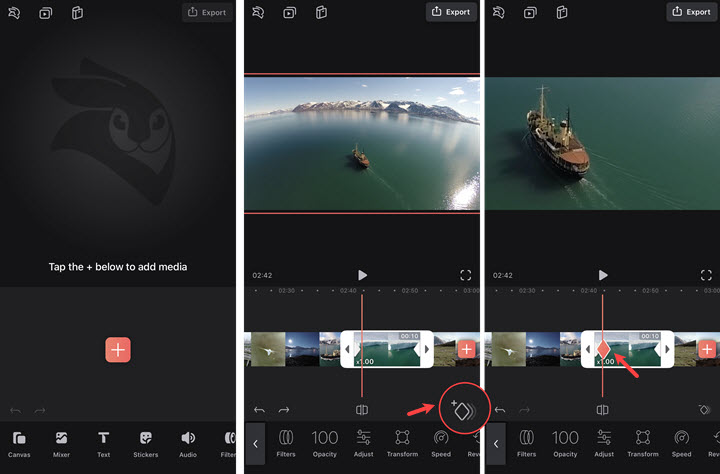
Task: Tap 02:50 mark on right panel ruler
Action: [x=650, y=291]
